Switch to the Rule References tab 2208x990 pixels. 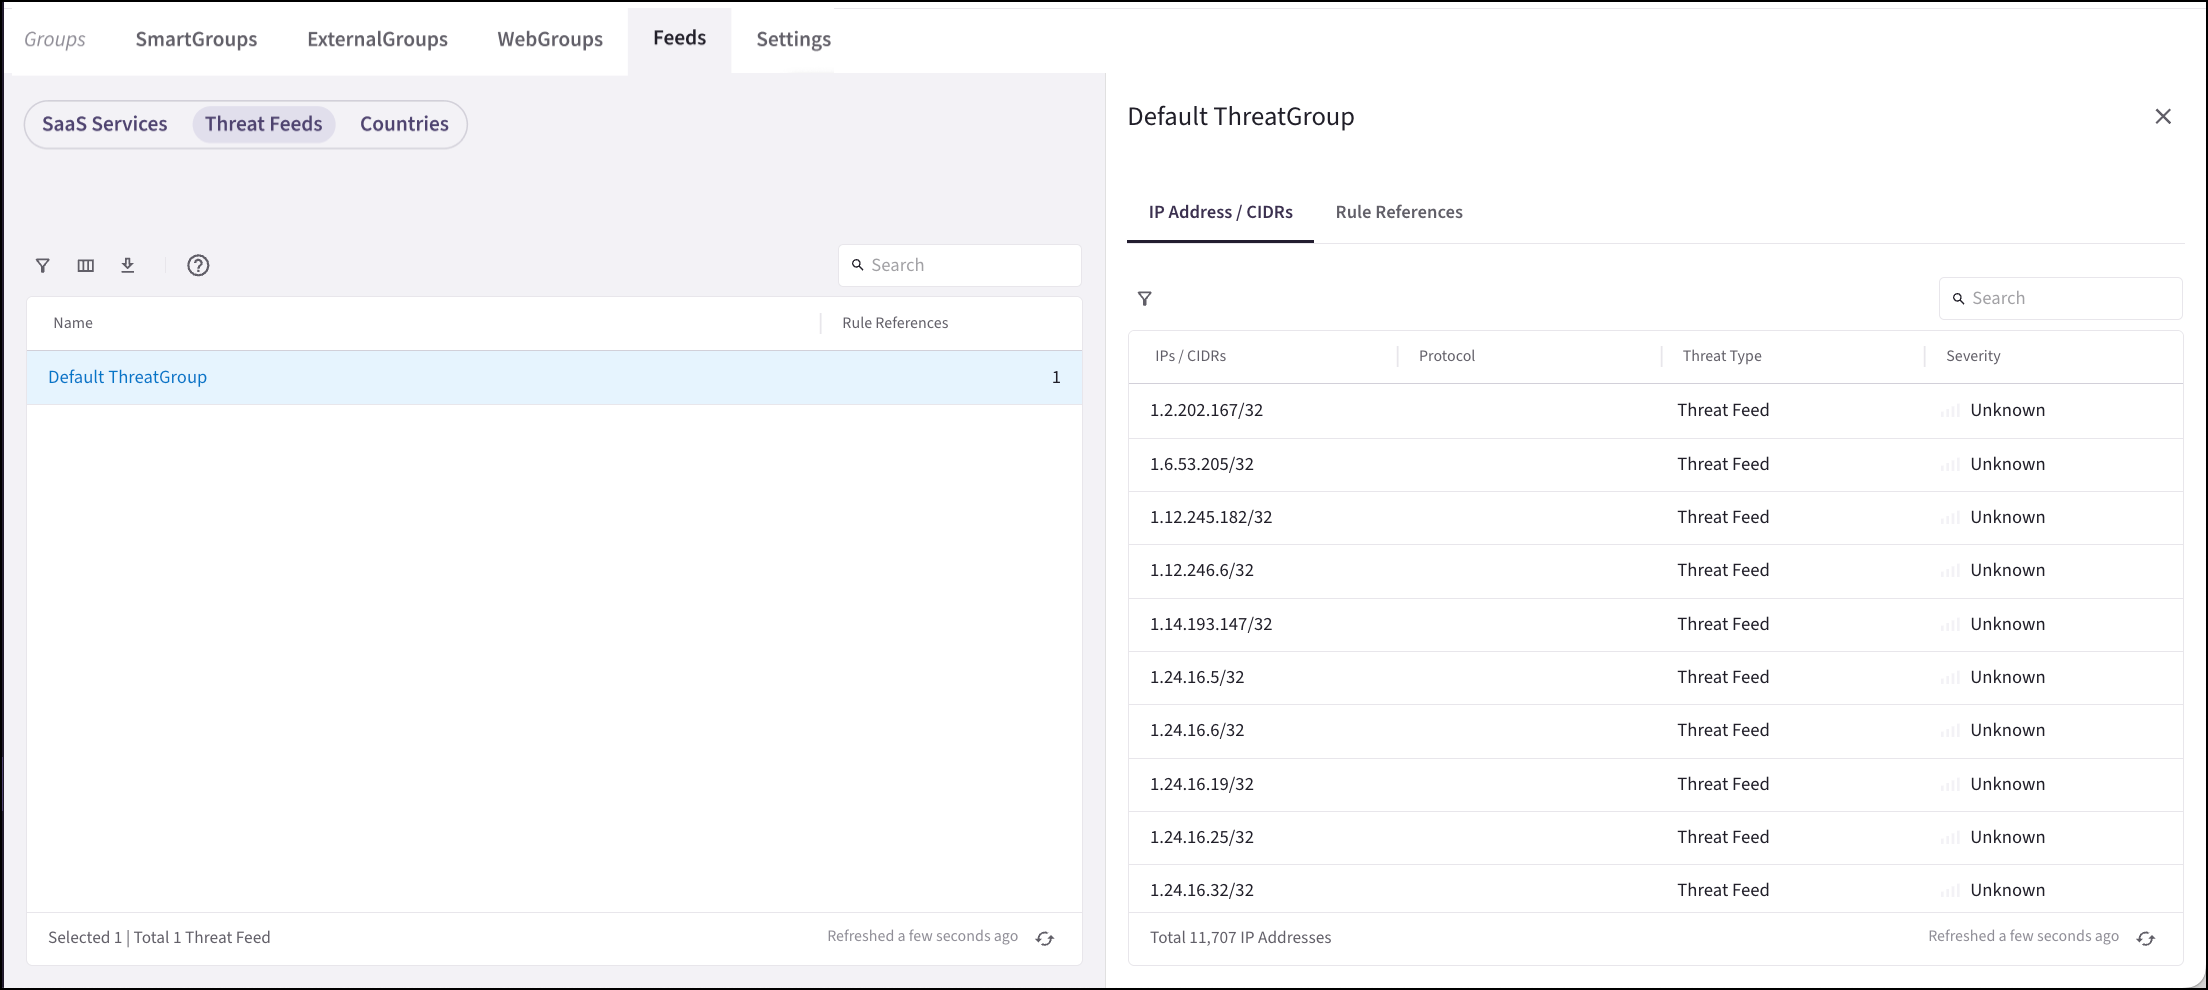point(1398,211)
